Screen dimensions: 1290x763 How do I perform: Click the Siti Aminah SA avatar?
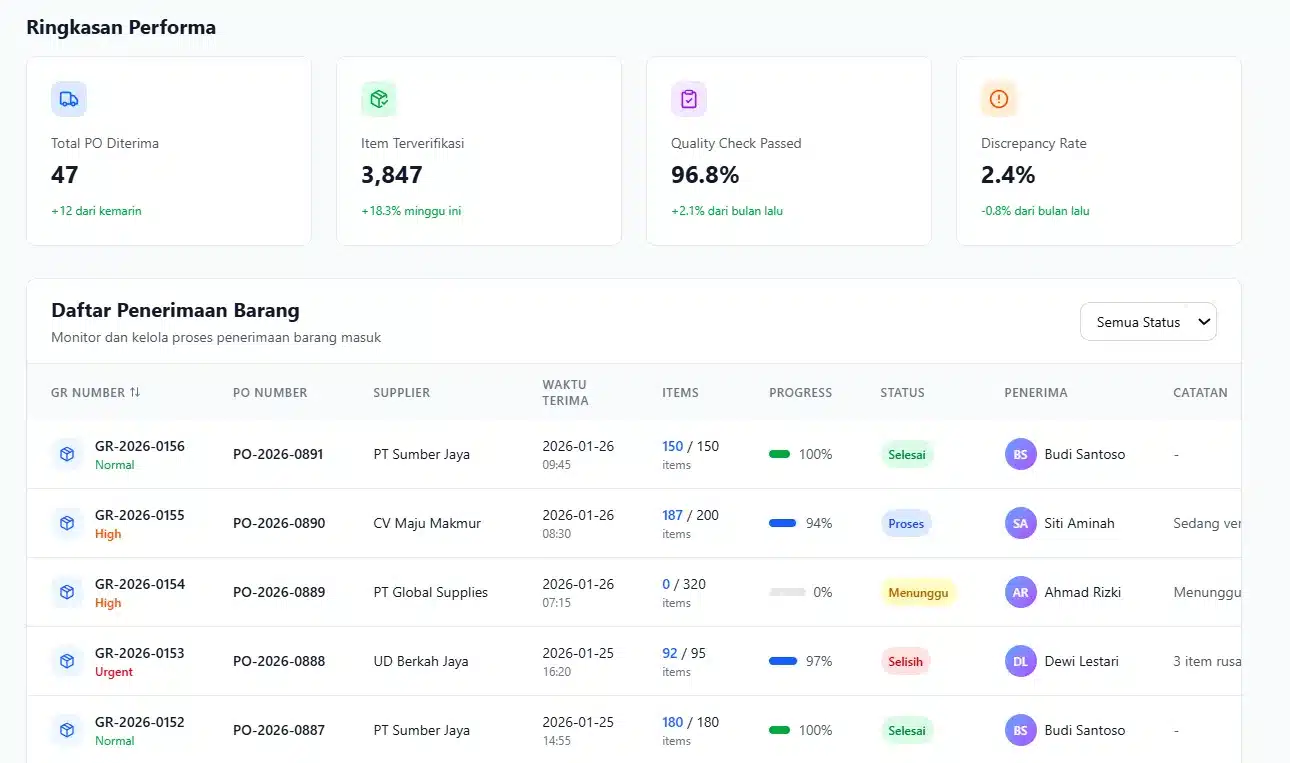[1020, 523]
